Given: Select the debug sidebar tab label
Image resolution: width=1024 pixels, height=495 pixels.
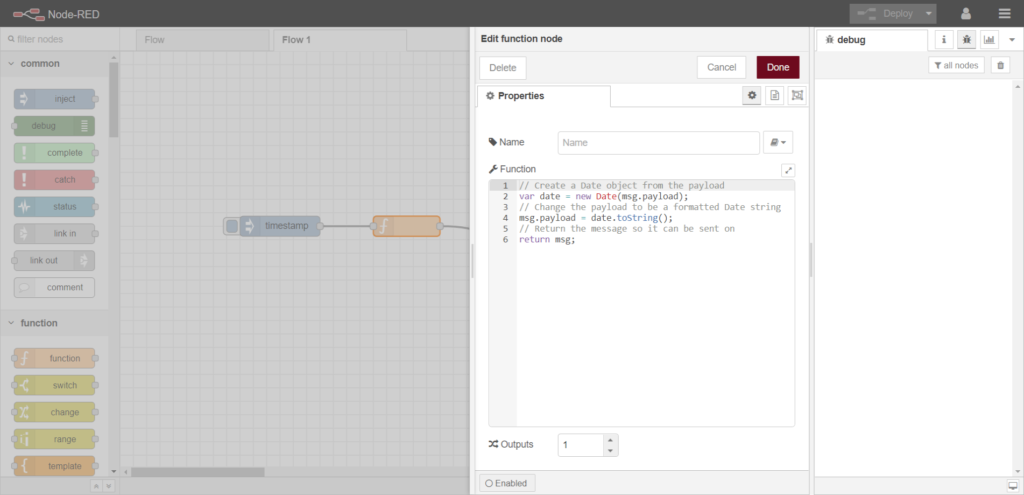Looking at the screenshot, I should click(x=872, y=40).
